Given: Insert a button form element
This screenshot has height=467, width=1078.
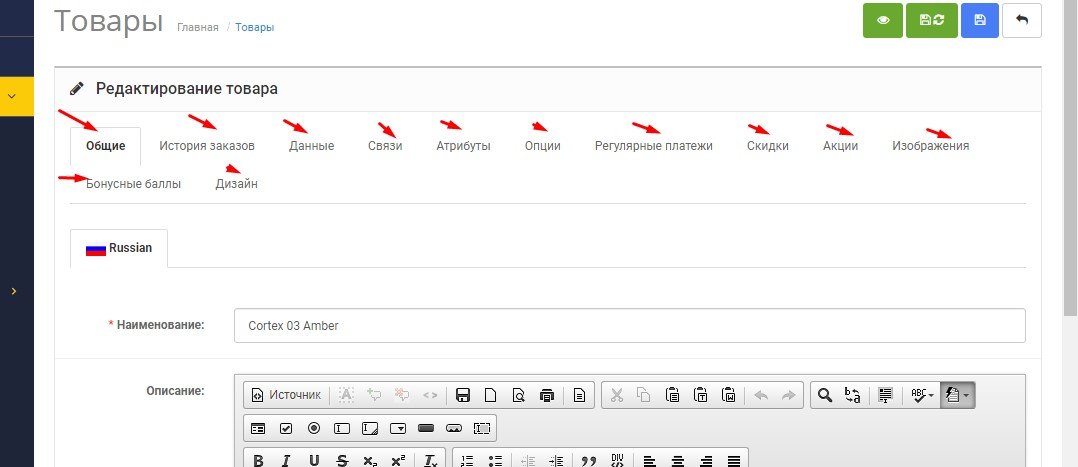Looking at the screenshot, I should pyautogui.click(x=426, y=428).
